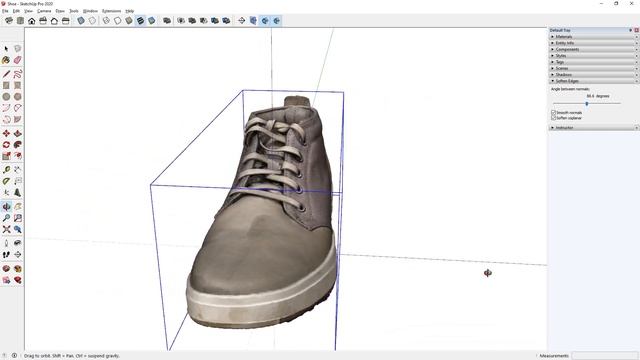Choose the Move tool with red arrows
Viewport: 640px width, 360px height.
(x=6, y=133)
